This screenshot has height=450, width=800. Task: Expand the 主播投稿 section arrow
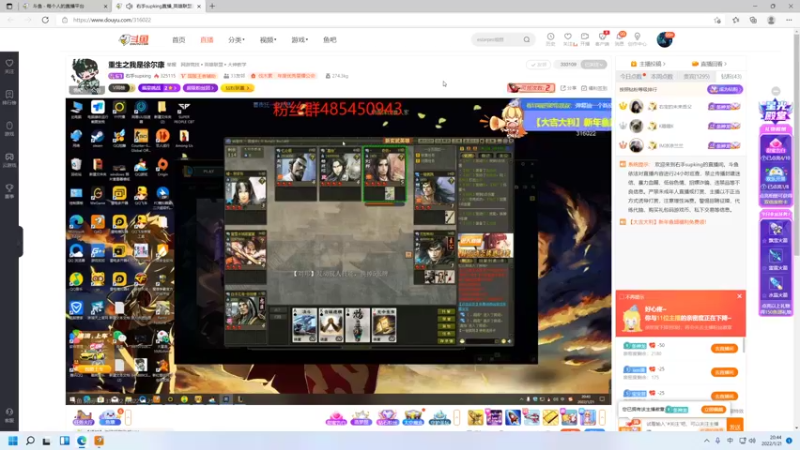pos(664,64)
